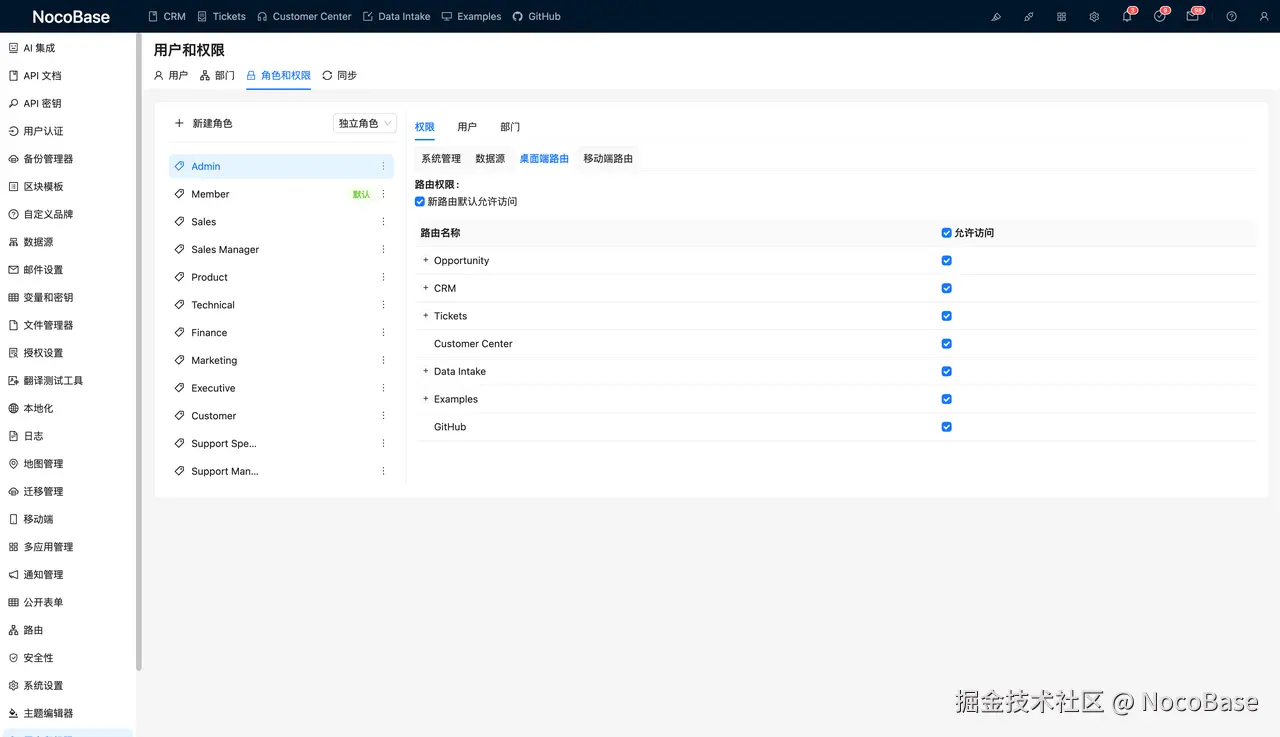Click the rocket plugin icon in header

(1029, 17)
